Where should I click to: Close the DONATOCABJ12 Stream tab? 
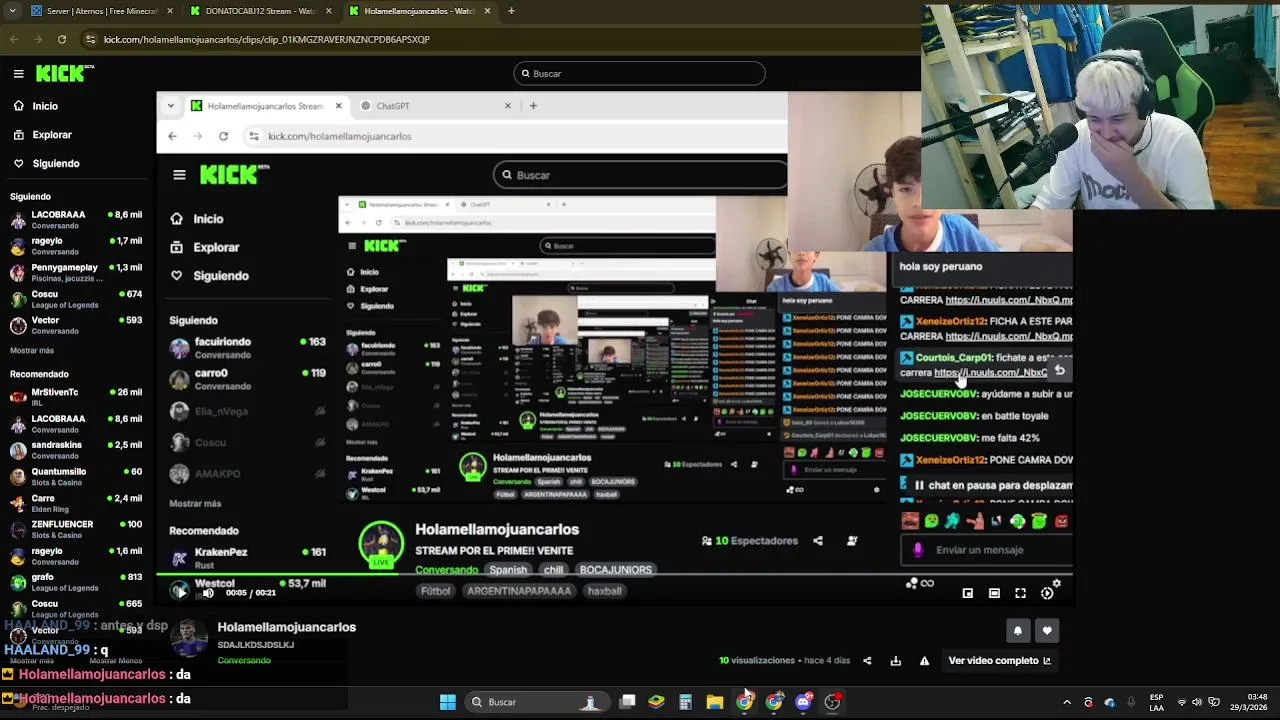click(328, 11)
